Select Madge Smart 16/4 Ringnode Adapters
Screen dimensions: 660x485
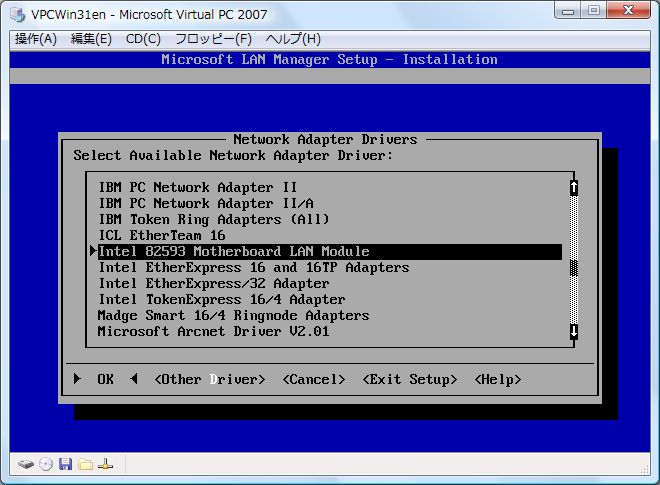(x=330, y=315)
